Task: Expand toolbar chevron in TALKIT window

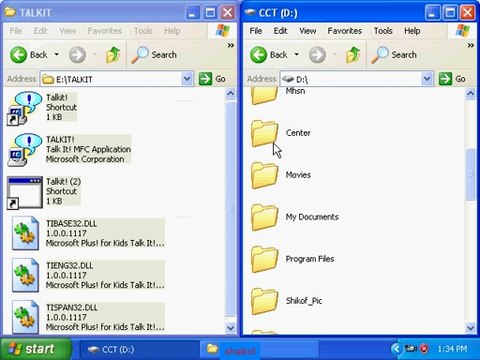Action: [231, 45]
